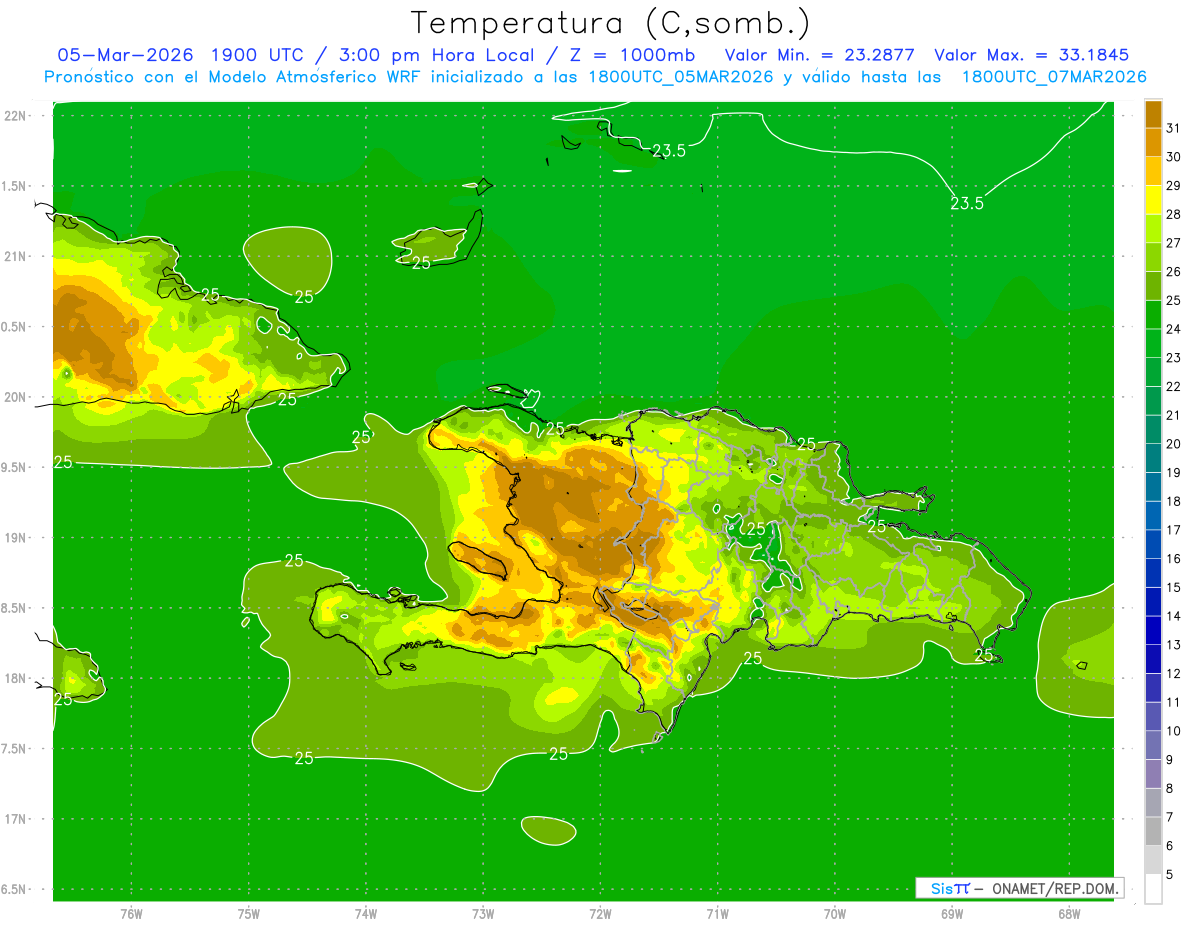Click the "1800UTC_07MAR2026" valid-until timestamp
The image size is (1200, 927).
[1054, 77]
